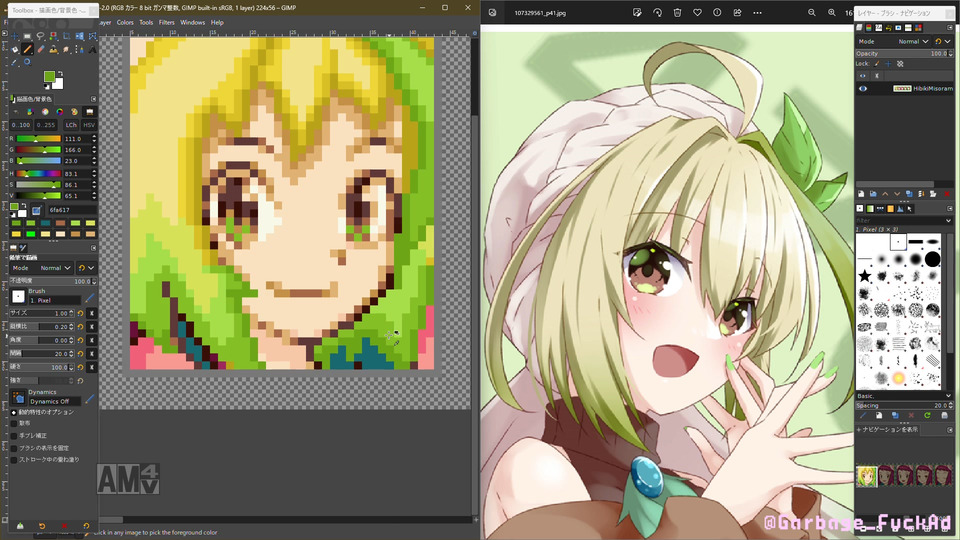Viewport: 960px width, 540px height.
Task: Select the Crop tool in toolbox
Action: [66, 36]
